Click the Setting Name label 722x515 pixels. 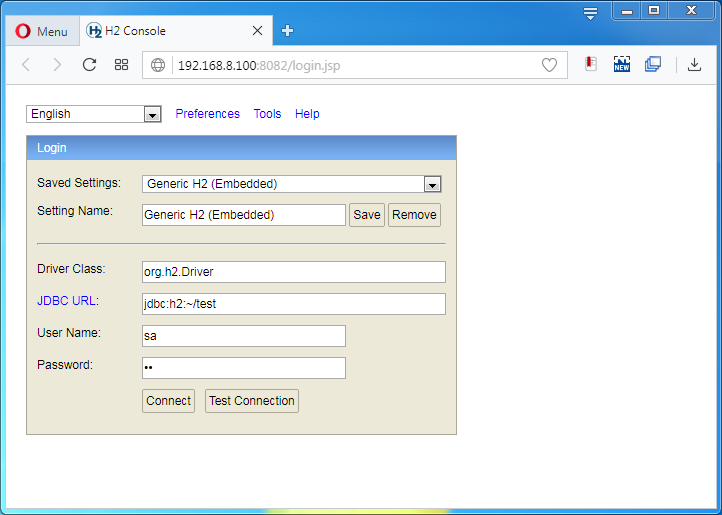point(75,211)
